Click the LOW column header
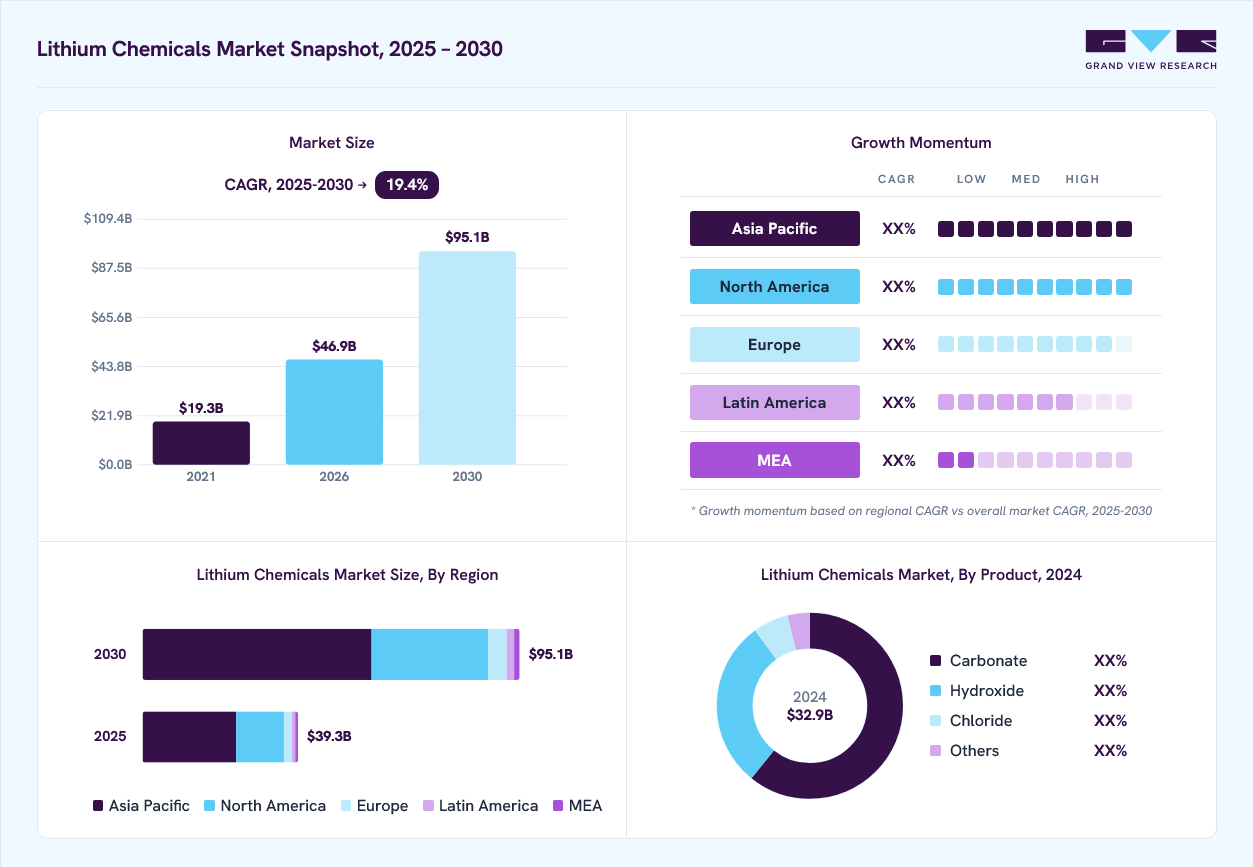The height and width of the screenshot is (867, 1253). (971, 179)
